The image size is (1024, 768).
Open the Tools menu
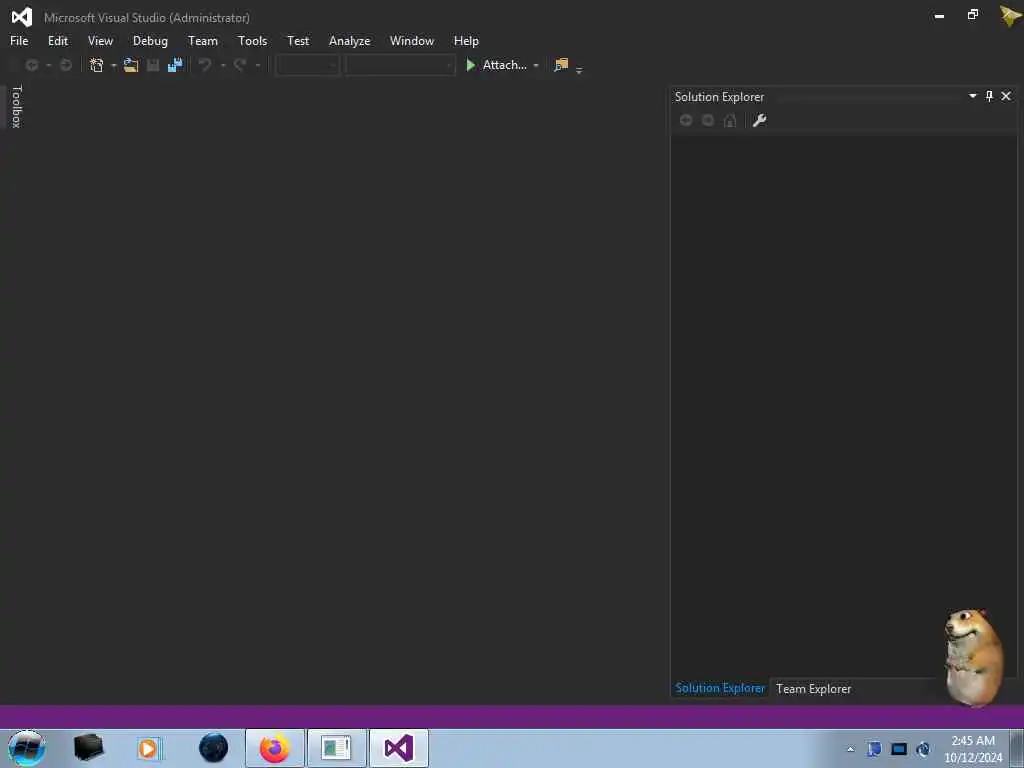tap(252, 40)
